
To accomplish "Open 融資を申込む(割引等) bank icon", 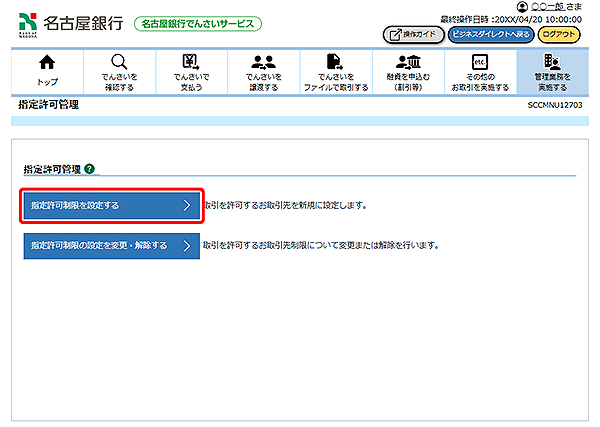I will point(408,63).
